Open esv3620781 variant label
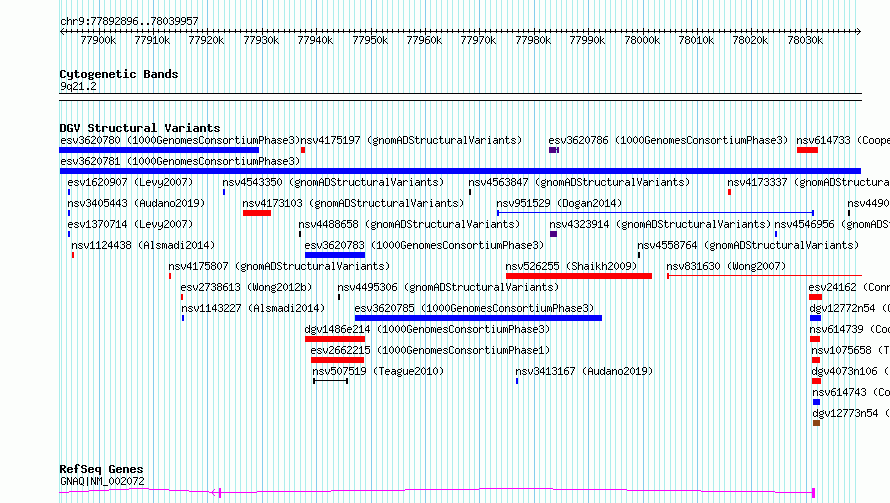This screenshot has width=890, height=503. [180, 161]
